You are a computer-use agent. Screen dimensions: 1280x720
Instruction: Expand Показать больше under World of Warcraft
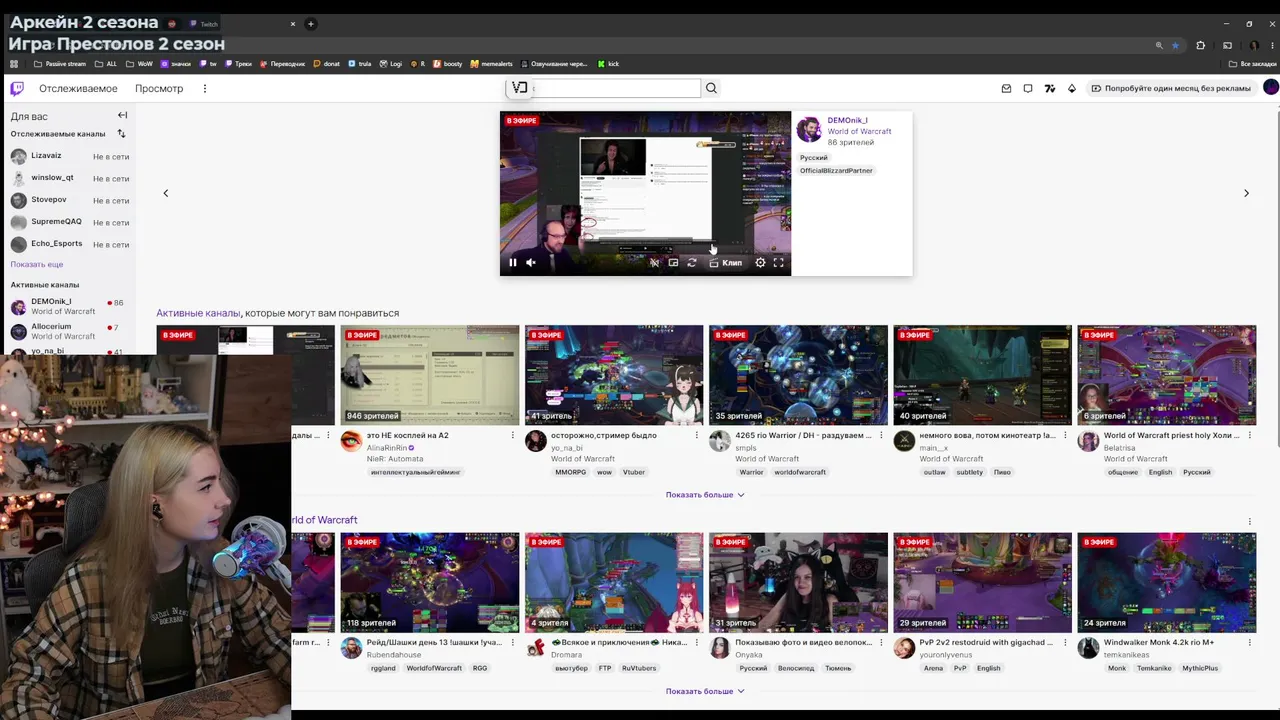[x=705, y=691]
